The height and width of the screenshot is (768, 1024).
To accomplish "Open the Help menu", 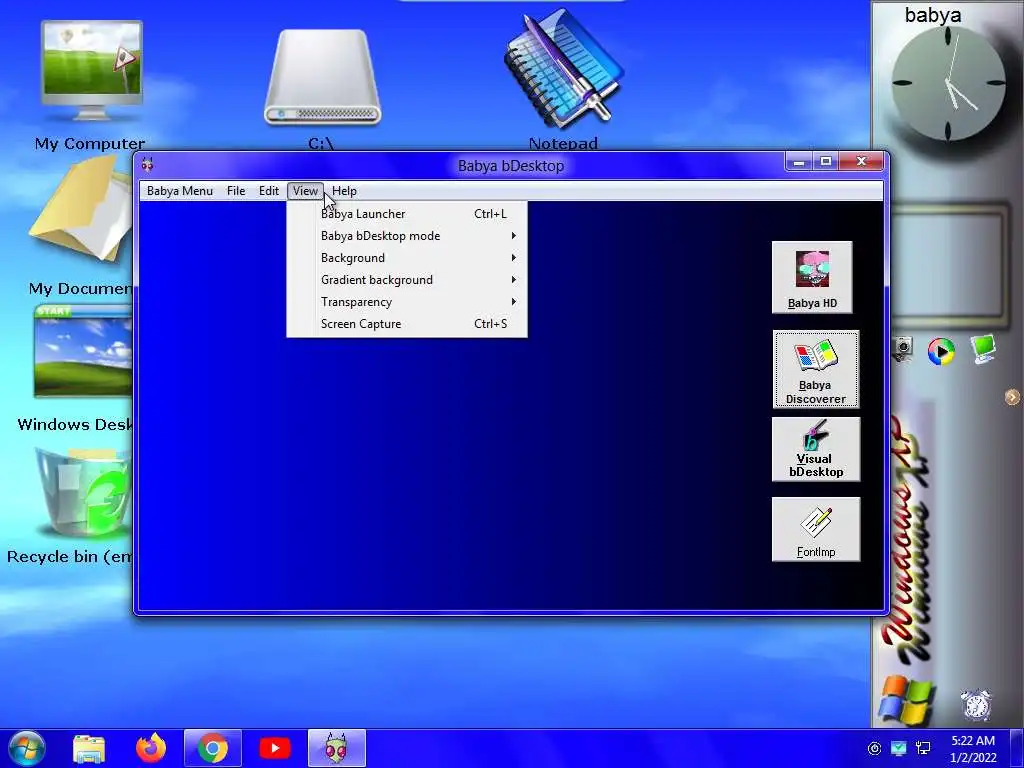I will [344, 191].
